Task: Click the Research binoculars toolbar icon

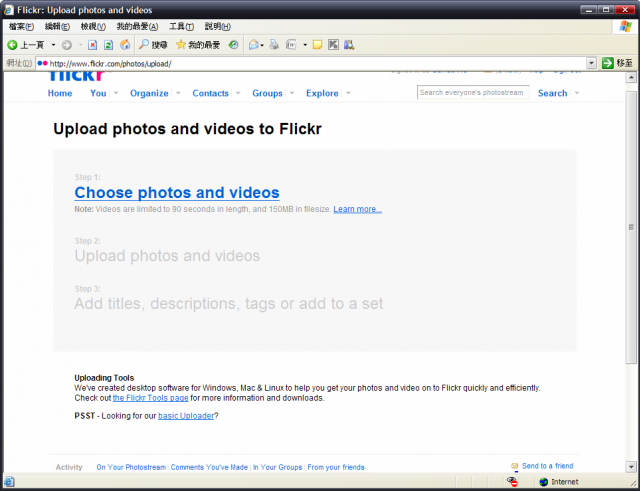Action: click(x=349, y=44)
